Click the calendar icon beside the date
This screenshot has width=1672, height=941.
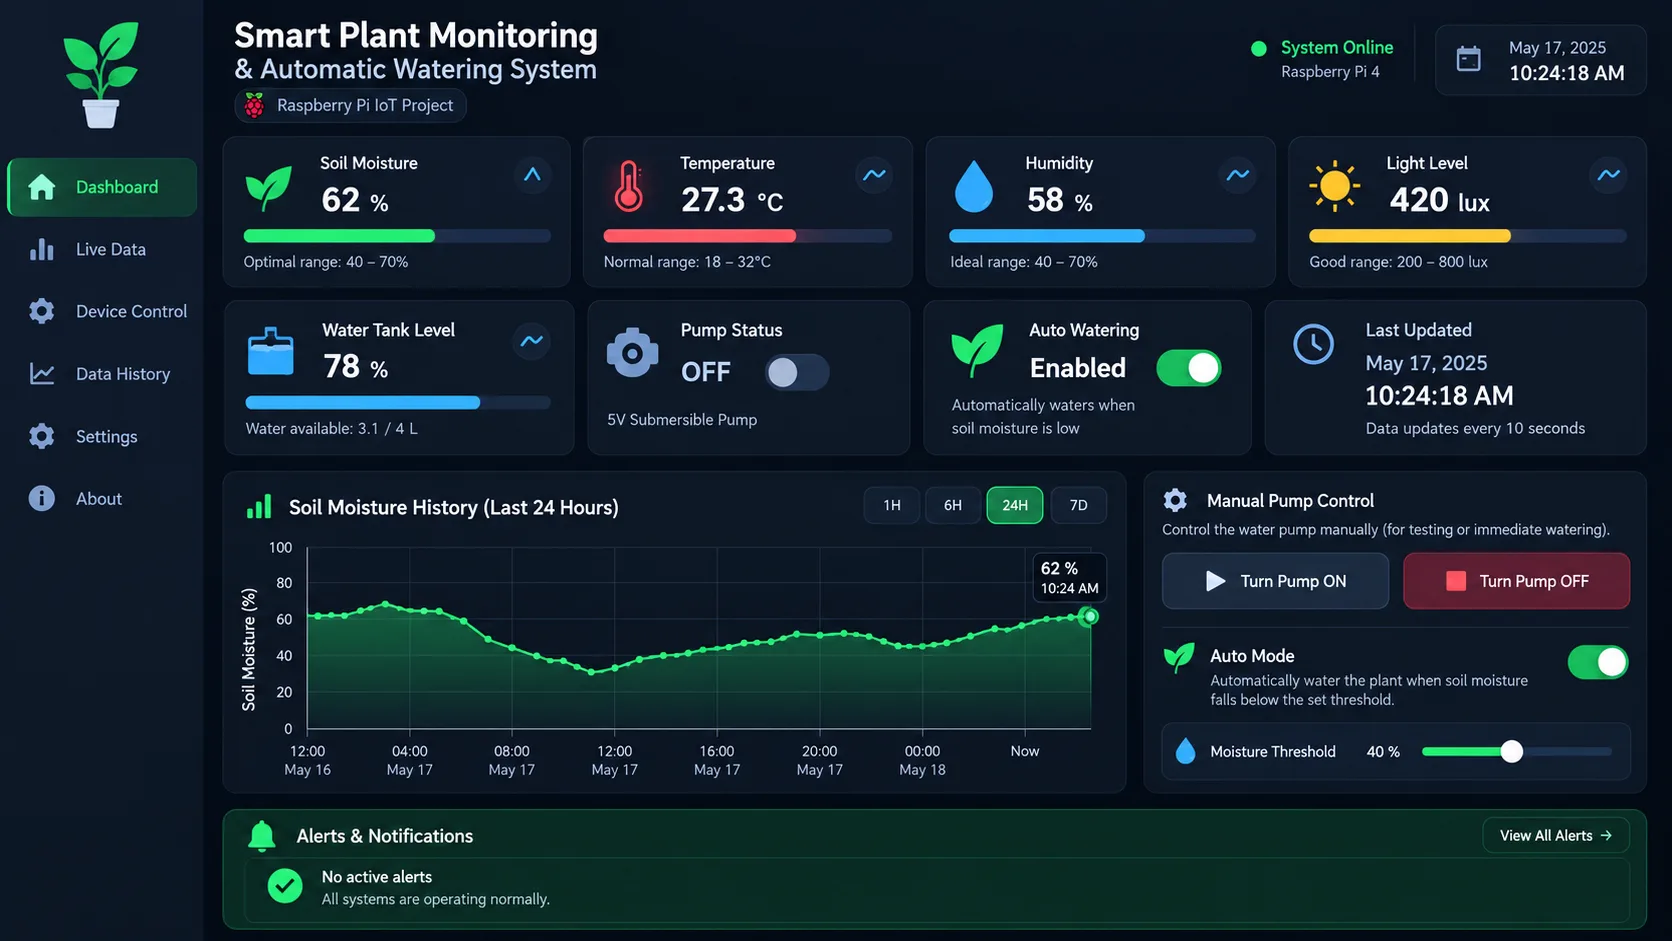coord(1469,59)
